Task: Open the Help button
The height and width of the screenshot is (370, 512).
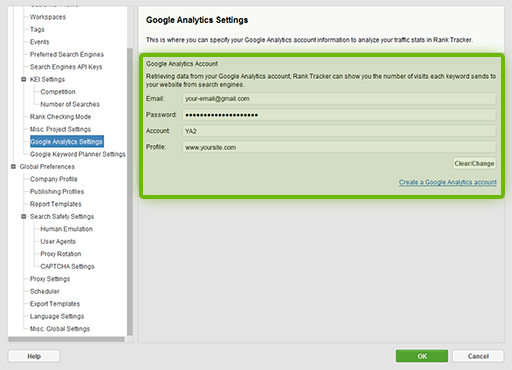Action: [34, 356]
